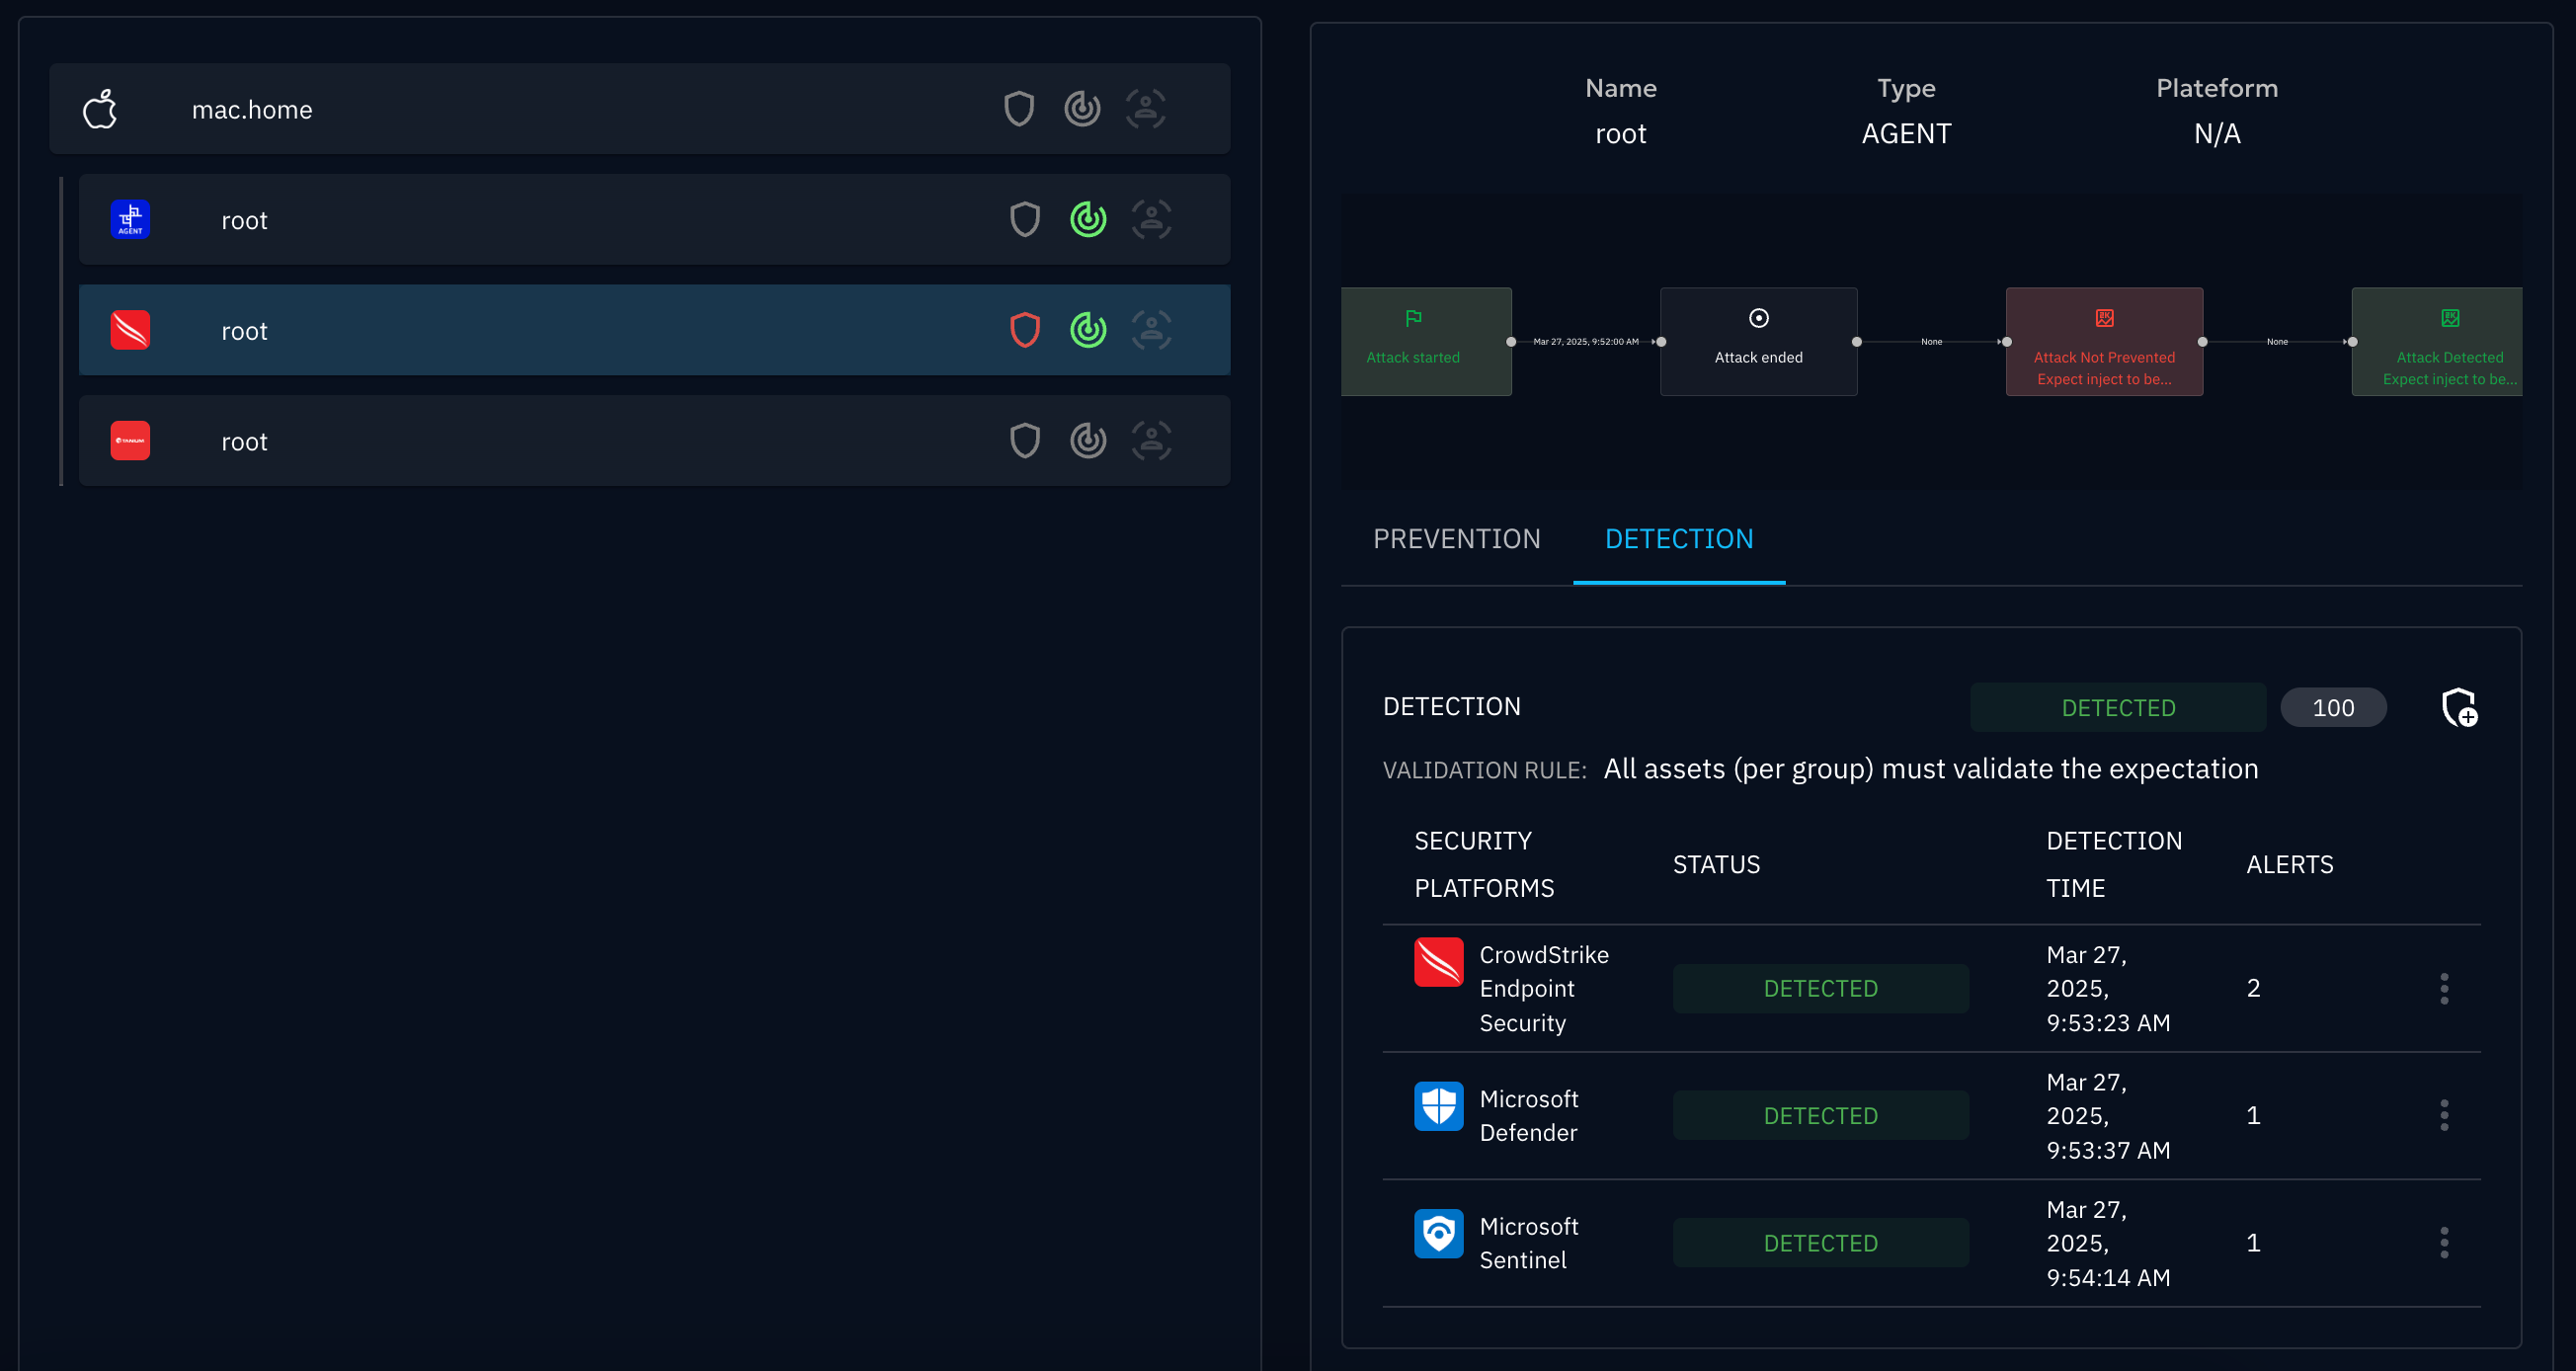The width and height of the screenshot is (2576, 1371).
Task: Click the 100 score badge
Action: click(x=2332, y=707)
